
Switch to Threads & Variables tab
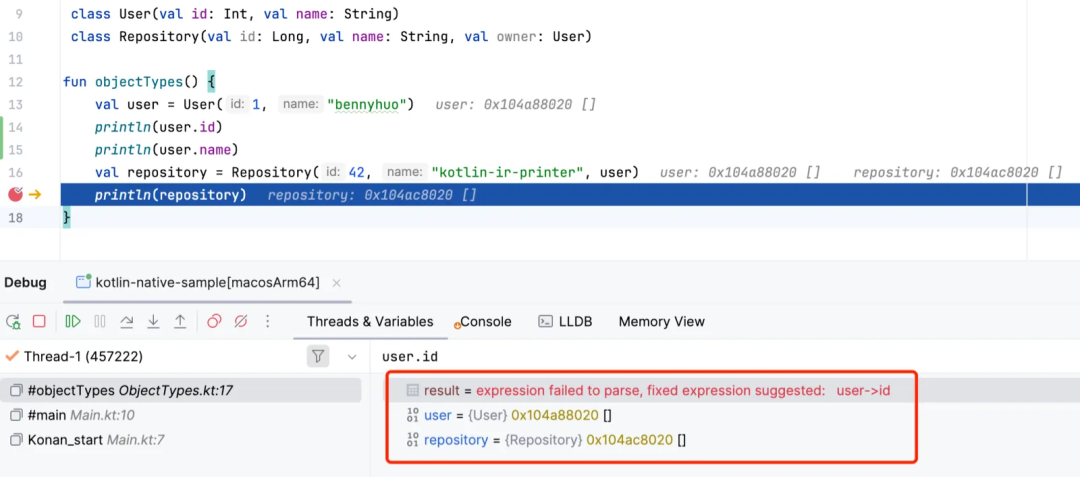[370, 321]
